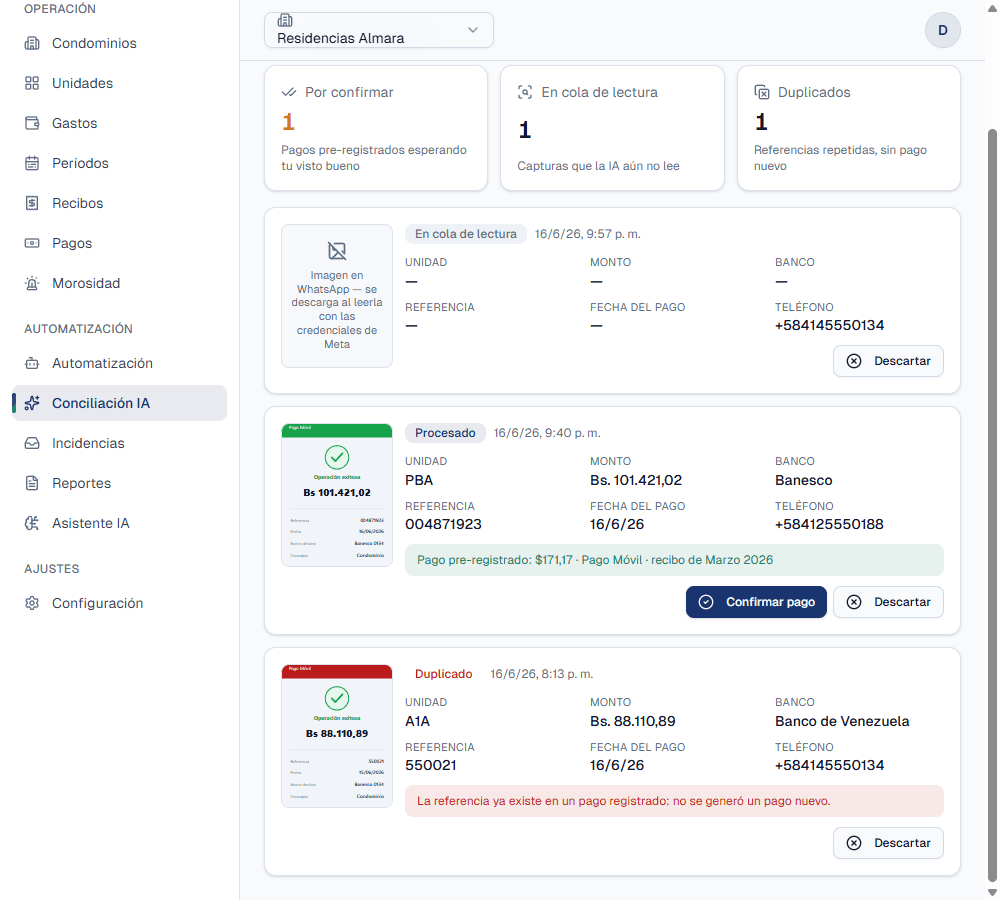This screenshot has width=1000, height=900.
Task: Click the red duplicate reference warning message
Action: tap(674, 801)
